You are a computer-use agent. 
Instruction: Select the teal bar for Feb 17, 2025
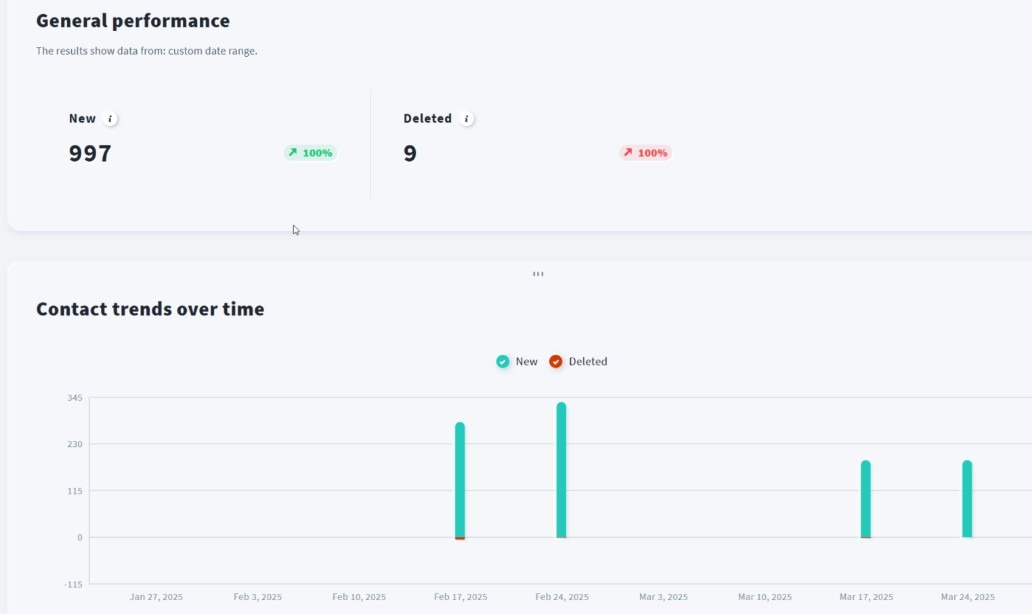pos(460,479)
